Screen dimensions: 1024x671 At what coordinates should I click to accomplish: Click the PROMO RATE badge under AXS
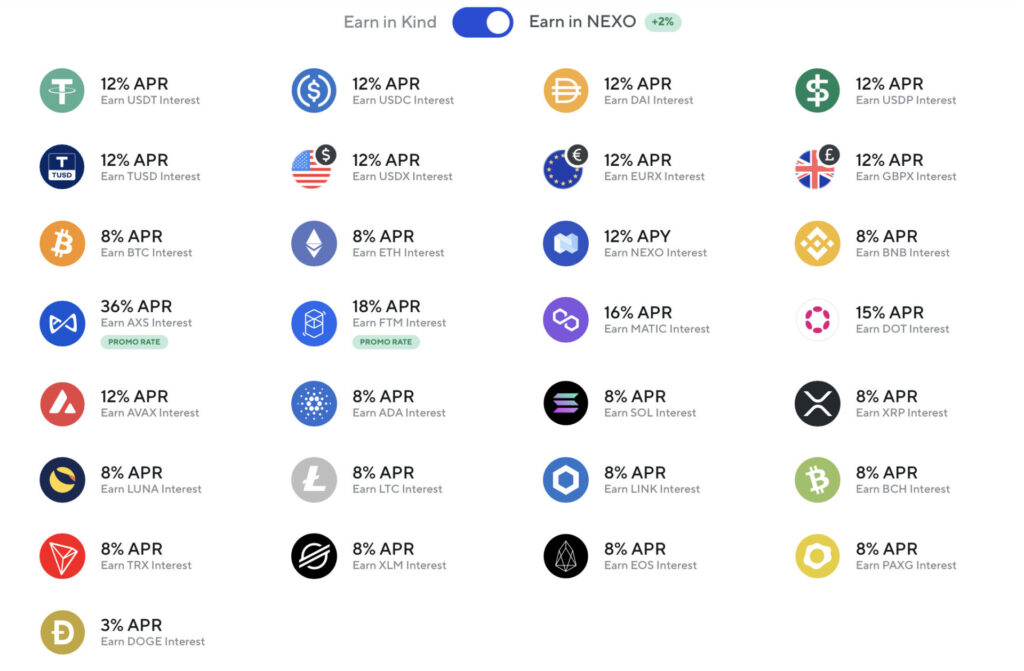[134, 342]
